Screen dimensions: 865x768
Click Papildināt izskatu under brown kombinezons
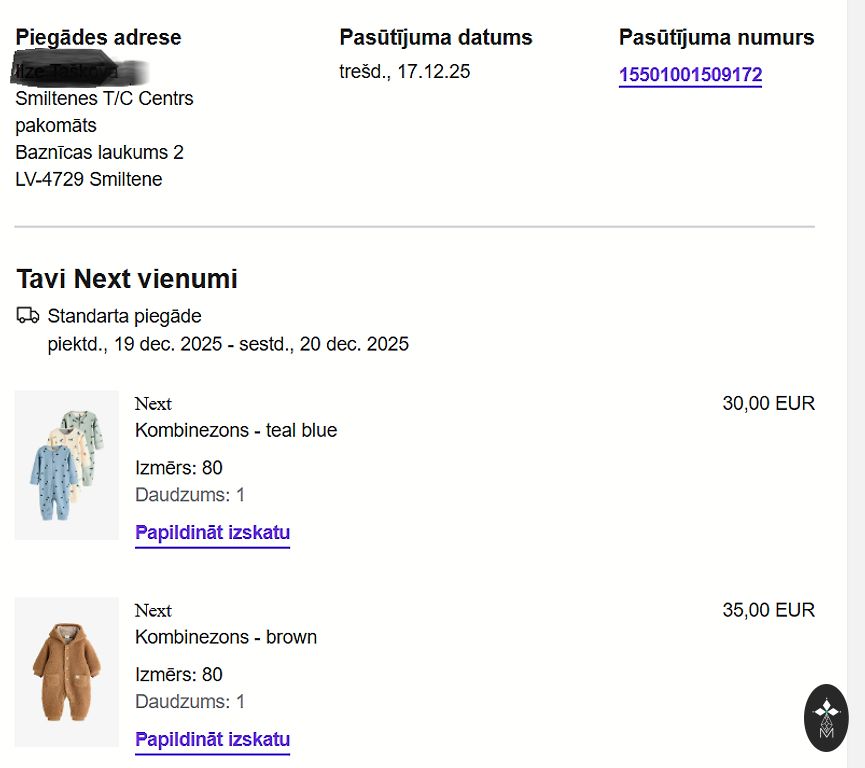[212, 740]
